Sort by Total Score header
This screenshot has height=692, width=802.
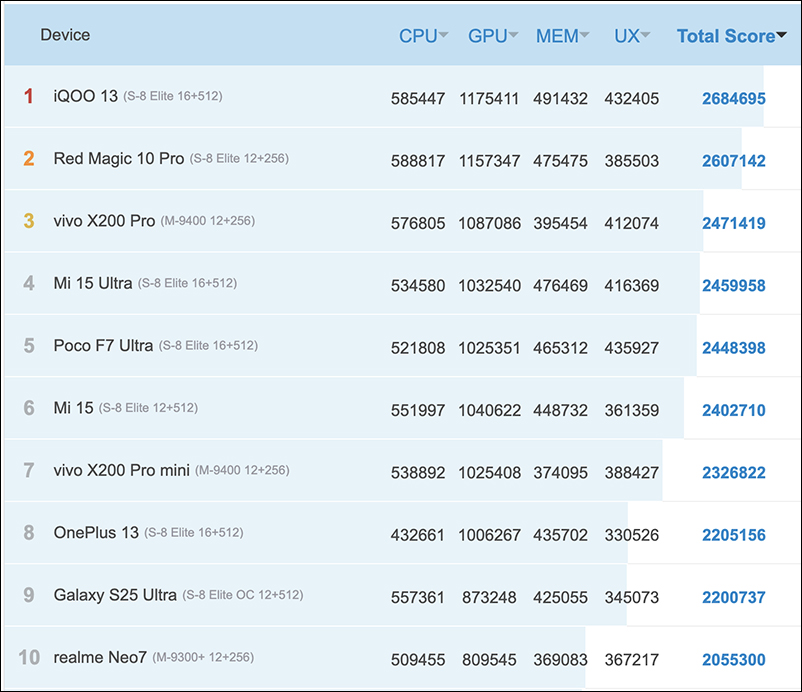click(x=732, y=36)
